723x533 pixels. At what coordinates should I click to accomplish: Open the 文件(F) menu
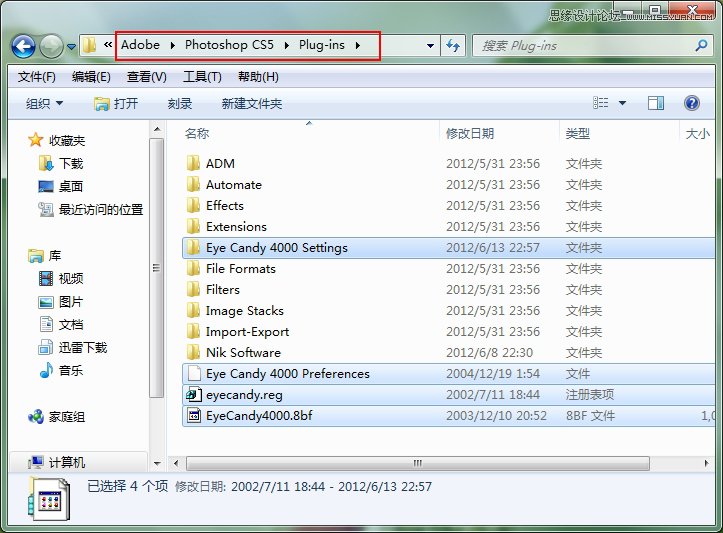[x=37, y=77]
